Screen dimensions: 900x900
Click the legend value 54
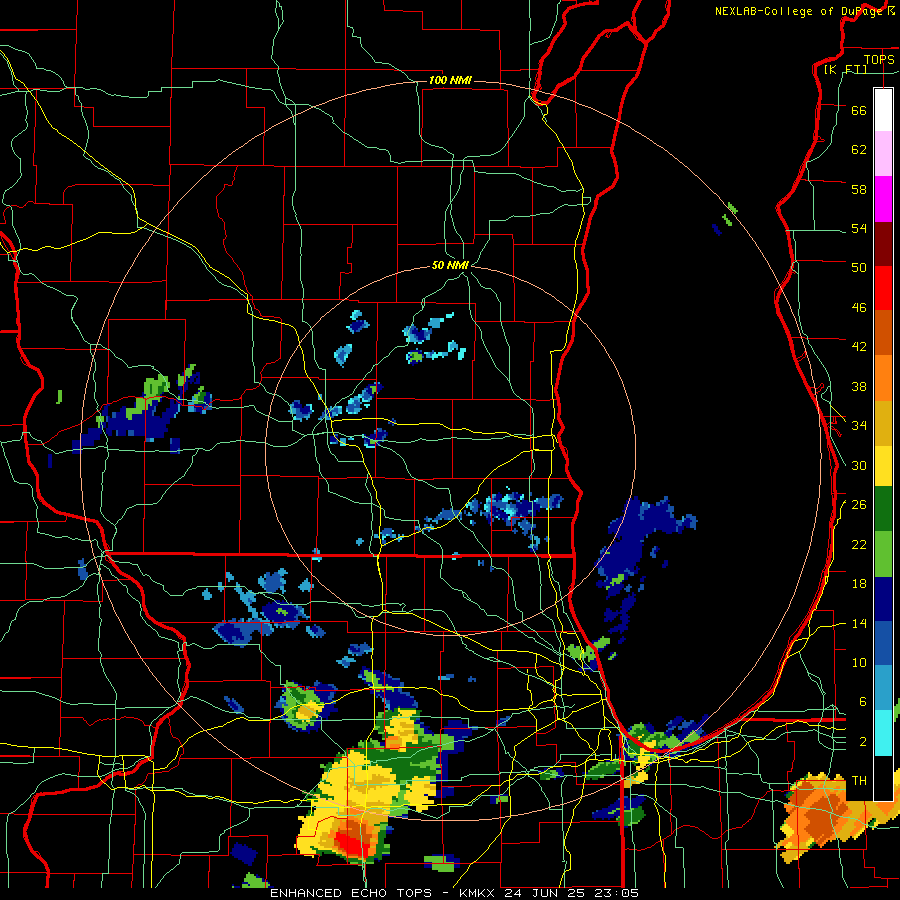click(859, 228)
